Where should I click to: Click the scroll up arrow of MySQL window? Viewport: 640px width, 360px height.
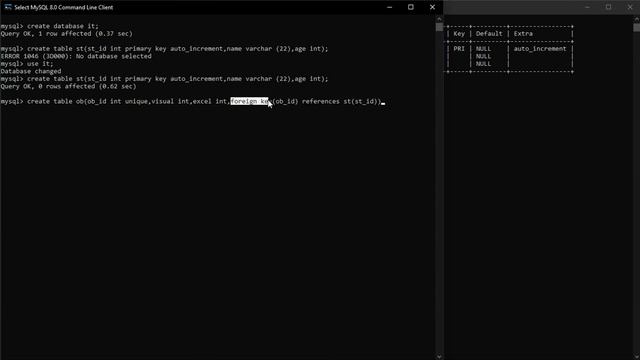[439, 19]
